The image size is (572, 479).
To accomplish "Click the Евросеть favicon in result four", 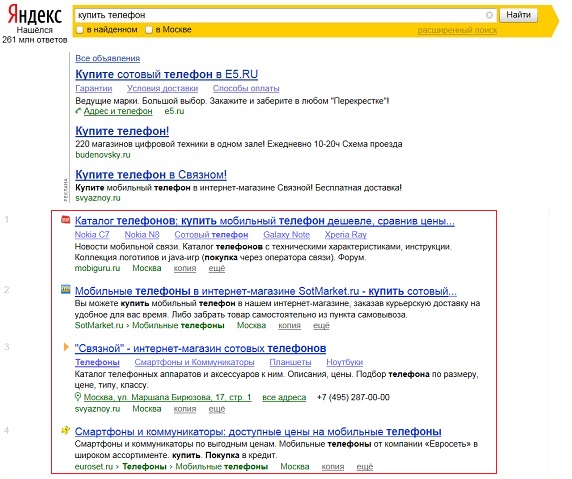I will click(66, 430).
